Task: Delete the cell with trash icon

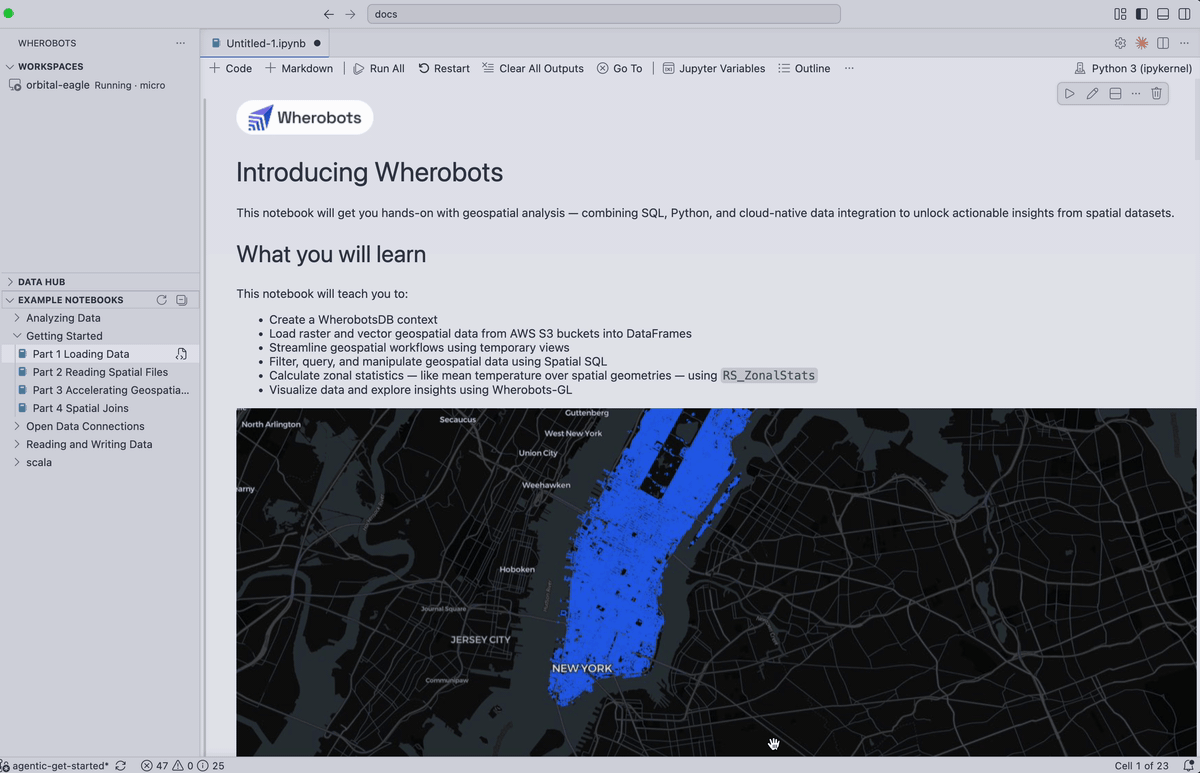Action: click(x=1156, y=93)
